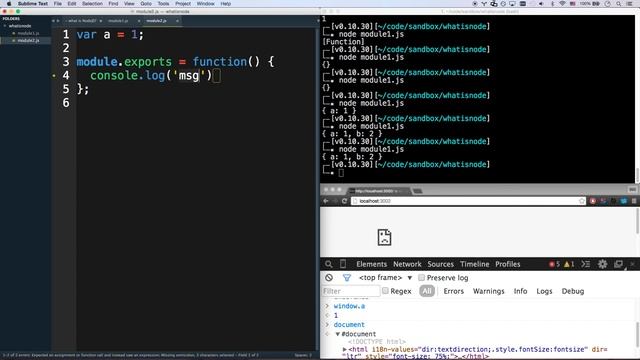Filter console by Warnings
The image size is (640, 360).
pyautogui.click(x=489, y=291)
